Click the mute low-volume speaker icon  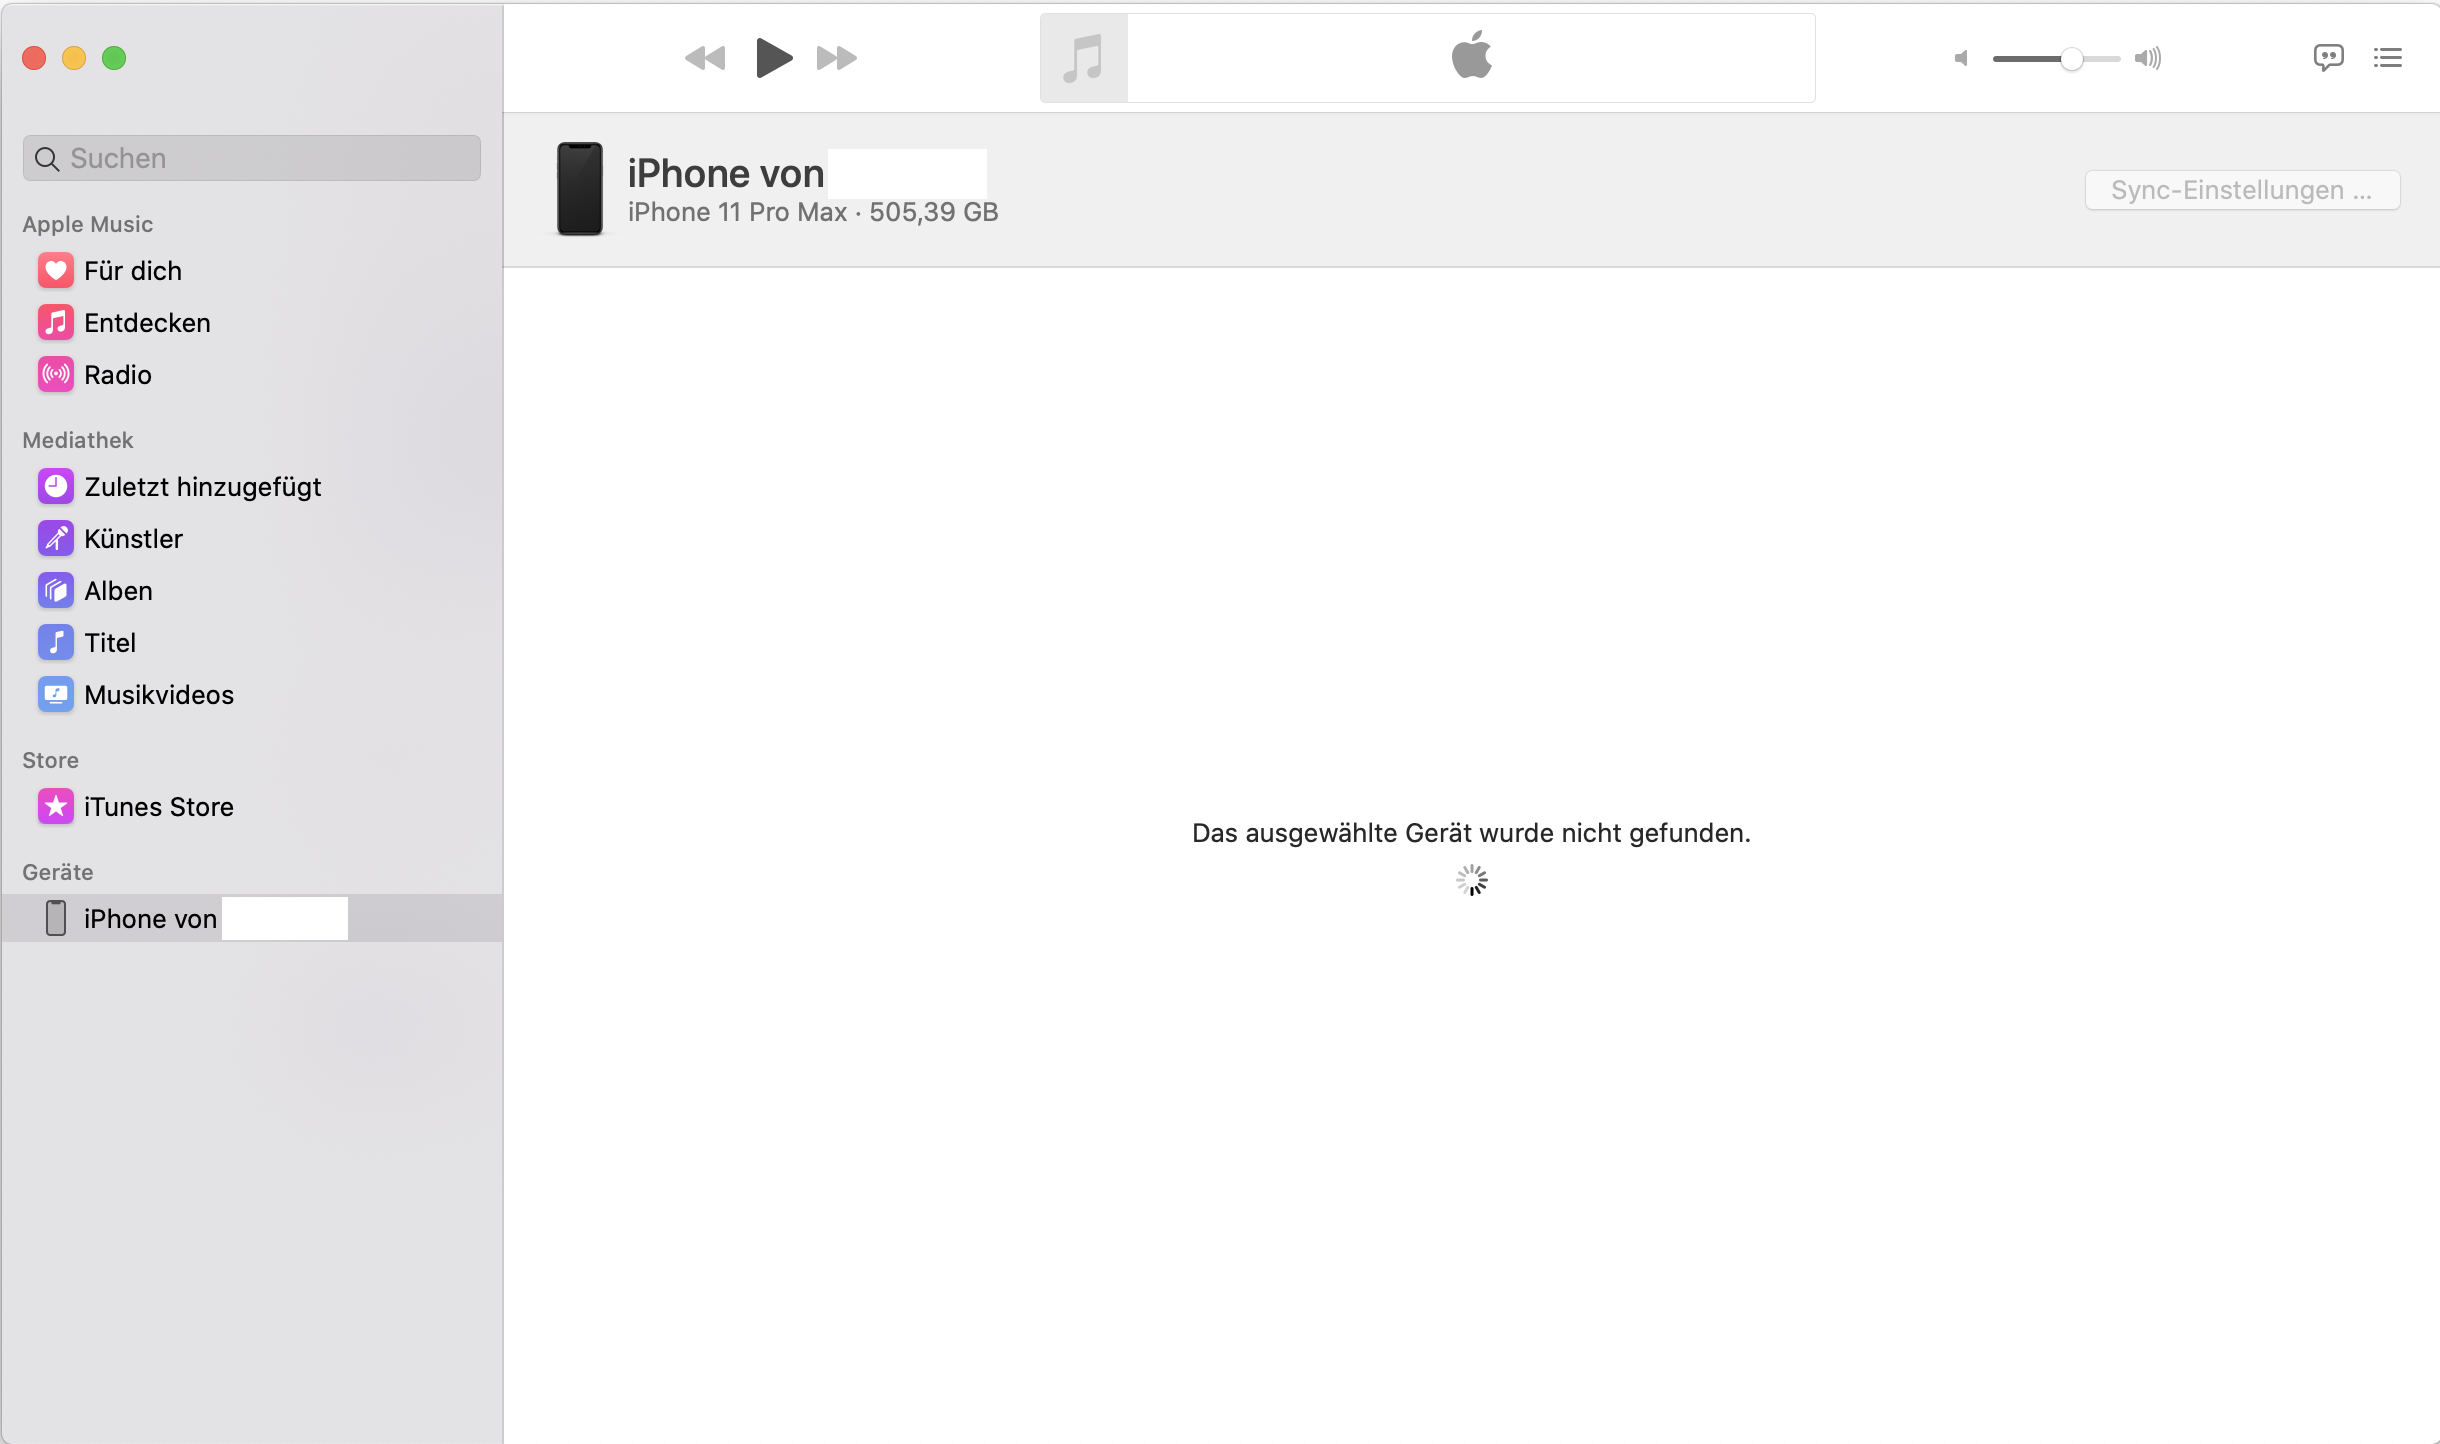click(1961, 58)
